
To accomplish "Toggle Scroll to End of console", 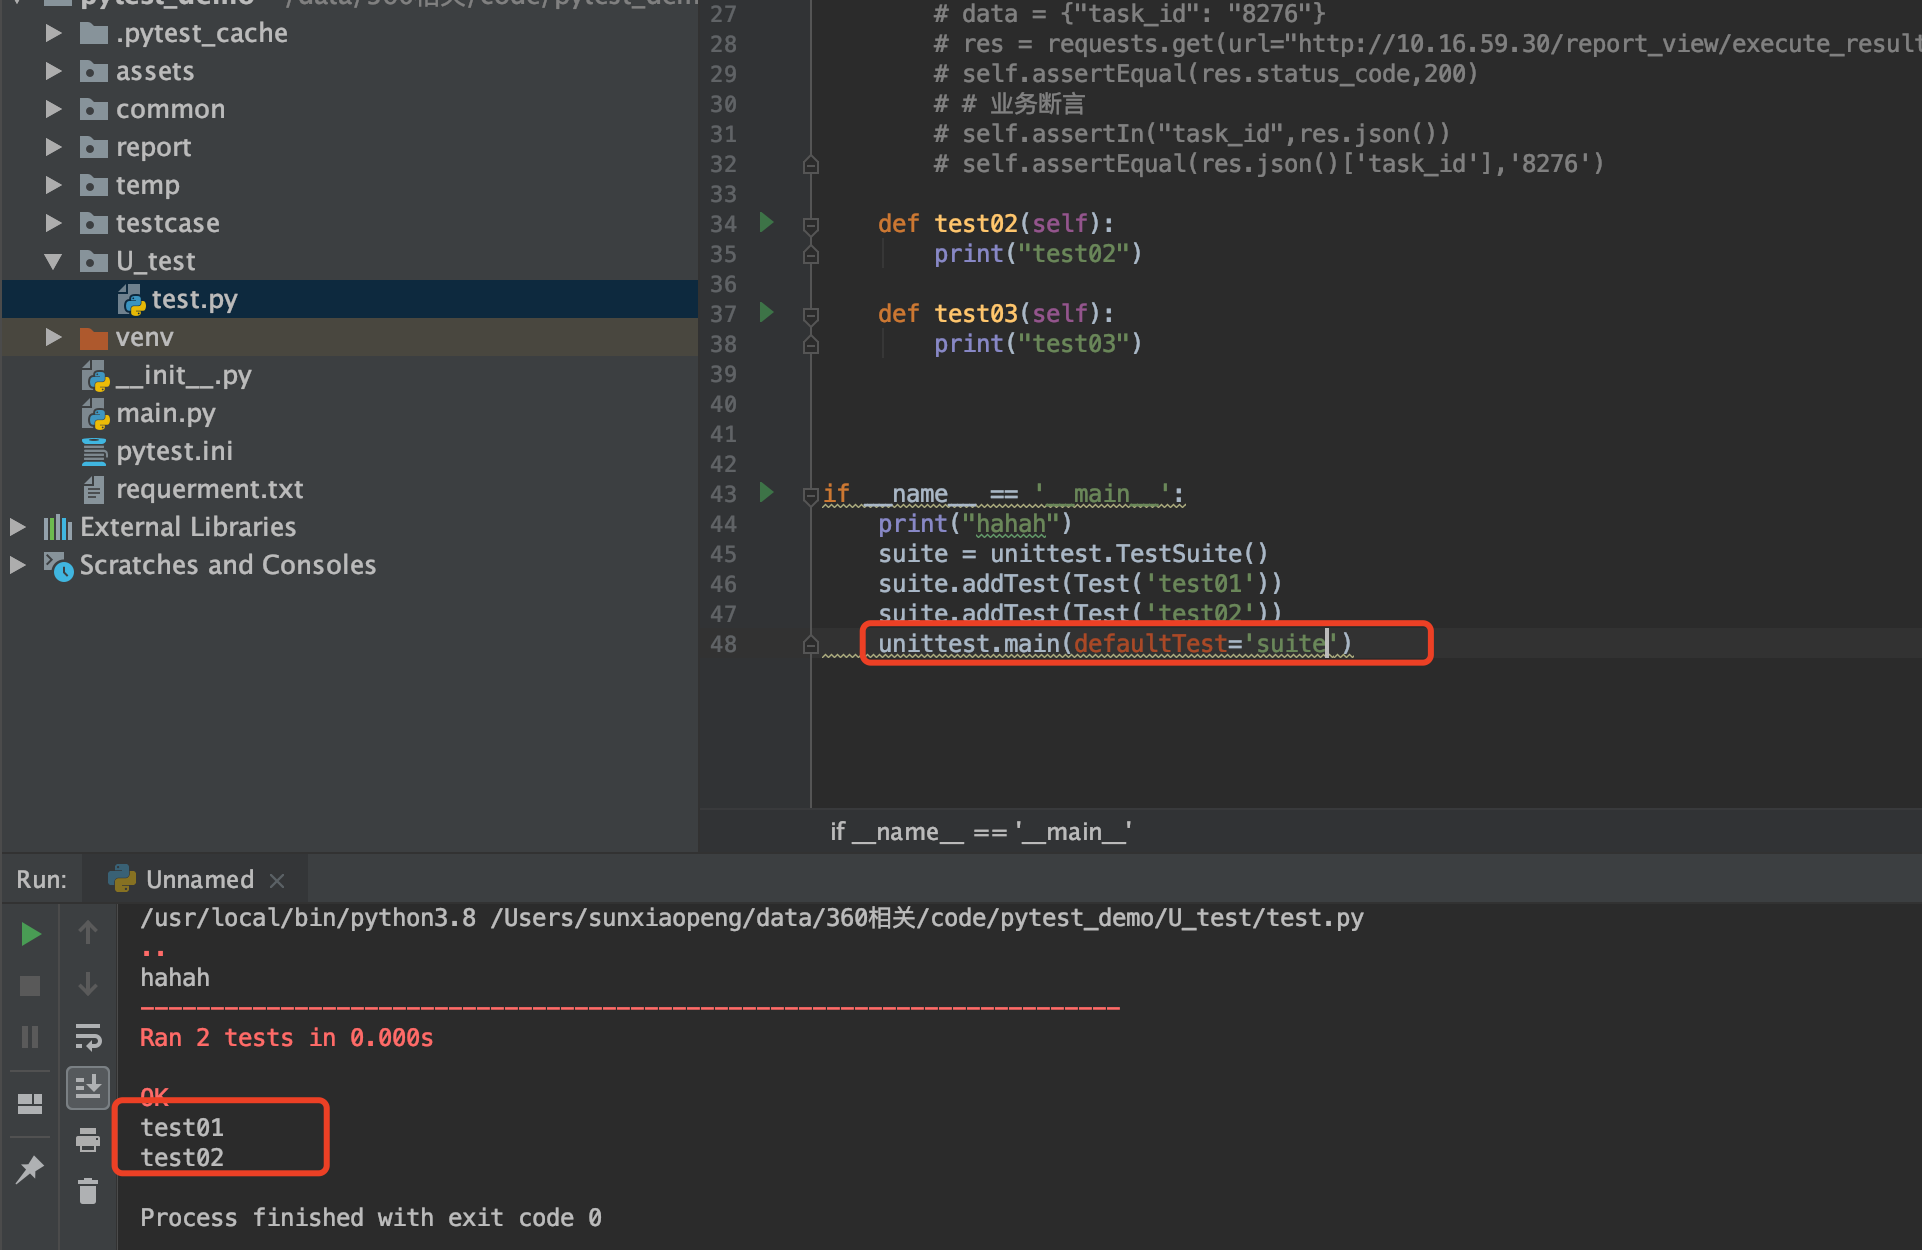I will 88,1087.
